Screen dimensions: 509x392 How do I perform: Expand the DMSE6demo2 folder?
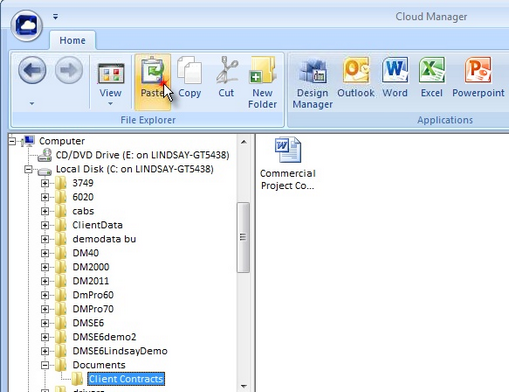(45, 337)
